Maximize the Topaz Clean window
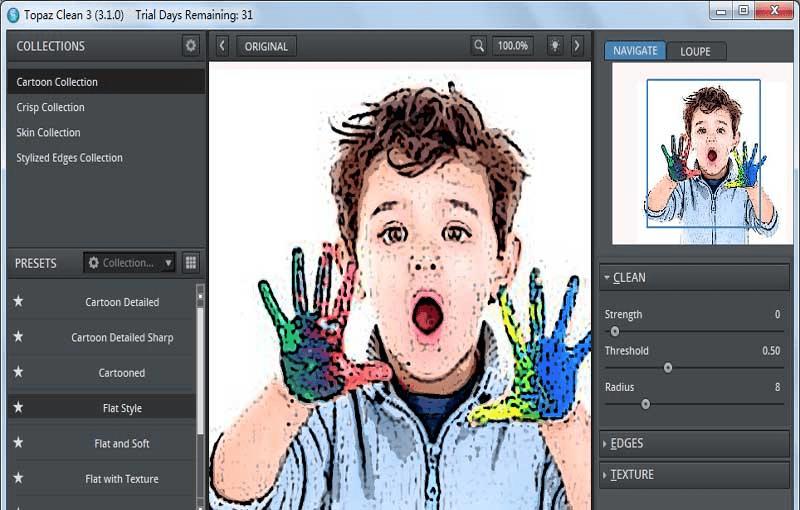Viewport: 800px width, 510px height. coord(744,11)
